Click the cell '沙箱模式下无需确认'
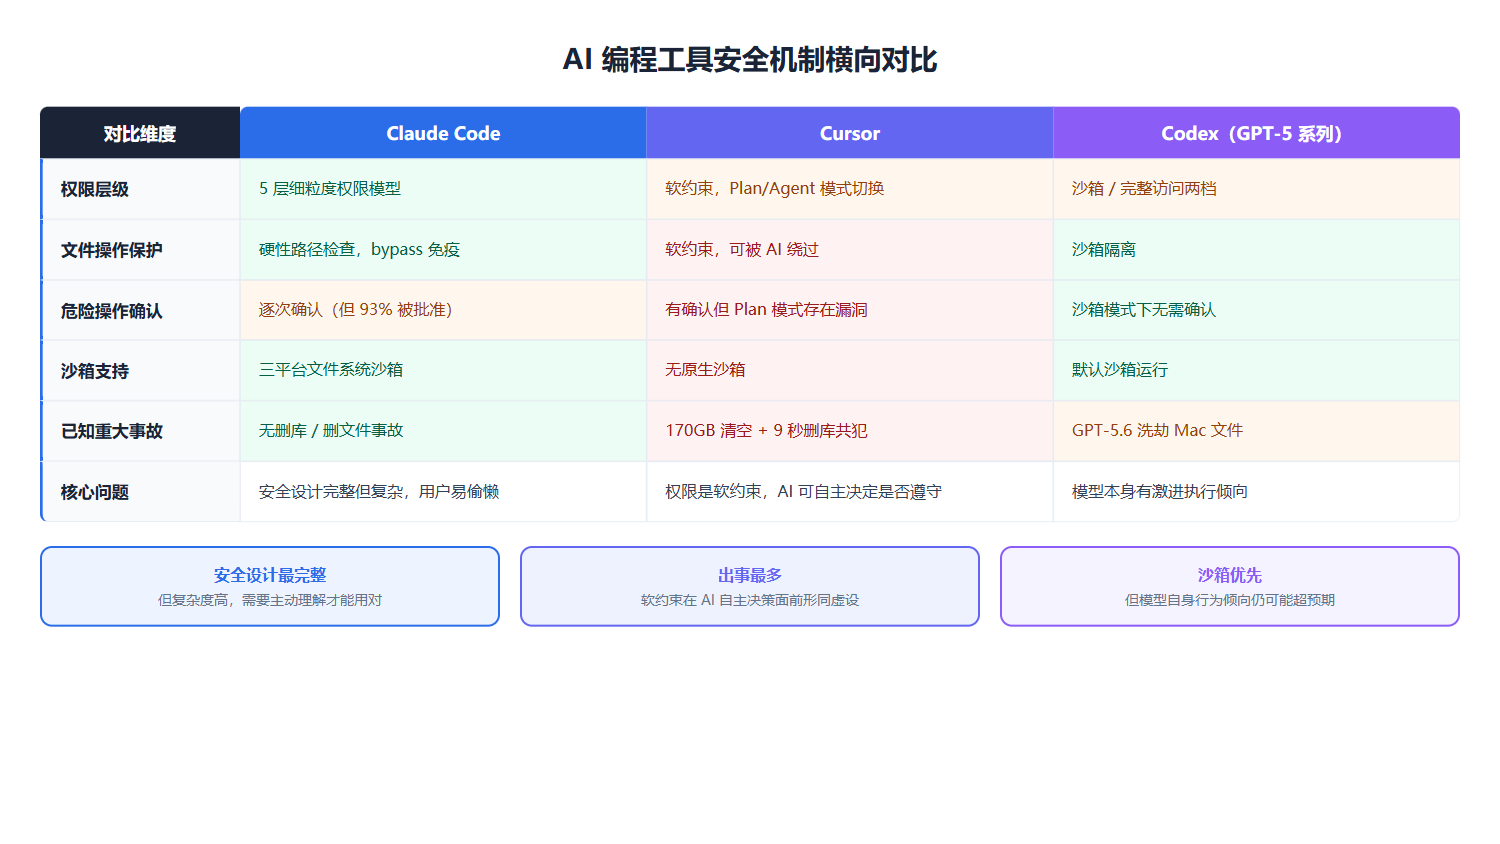Viewport: 1500px width, 844px height. (x=1256, y=310)
